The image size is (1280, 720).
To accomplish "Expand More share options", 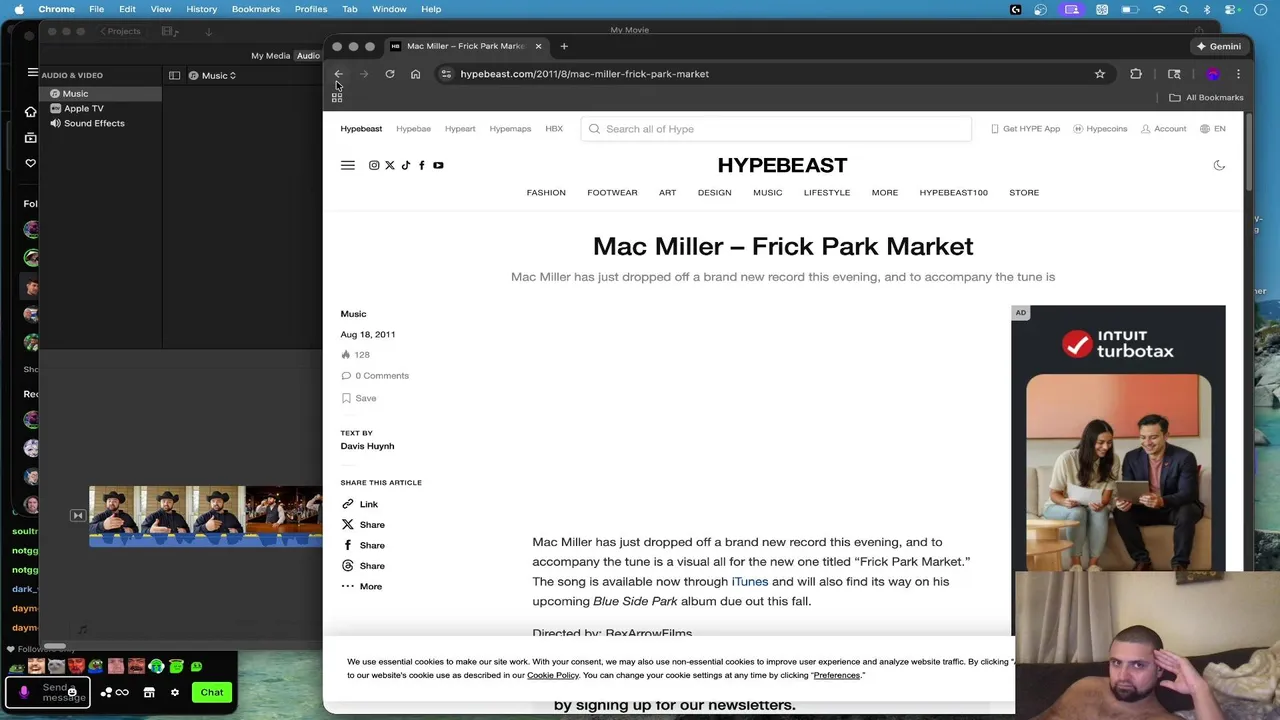I will point(361,587).
